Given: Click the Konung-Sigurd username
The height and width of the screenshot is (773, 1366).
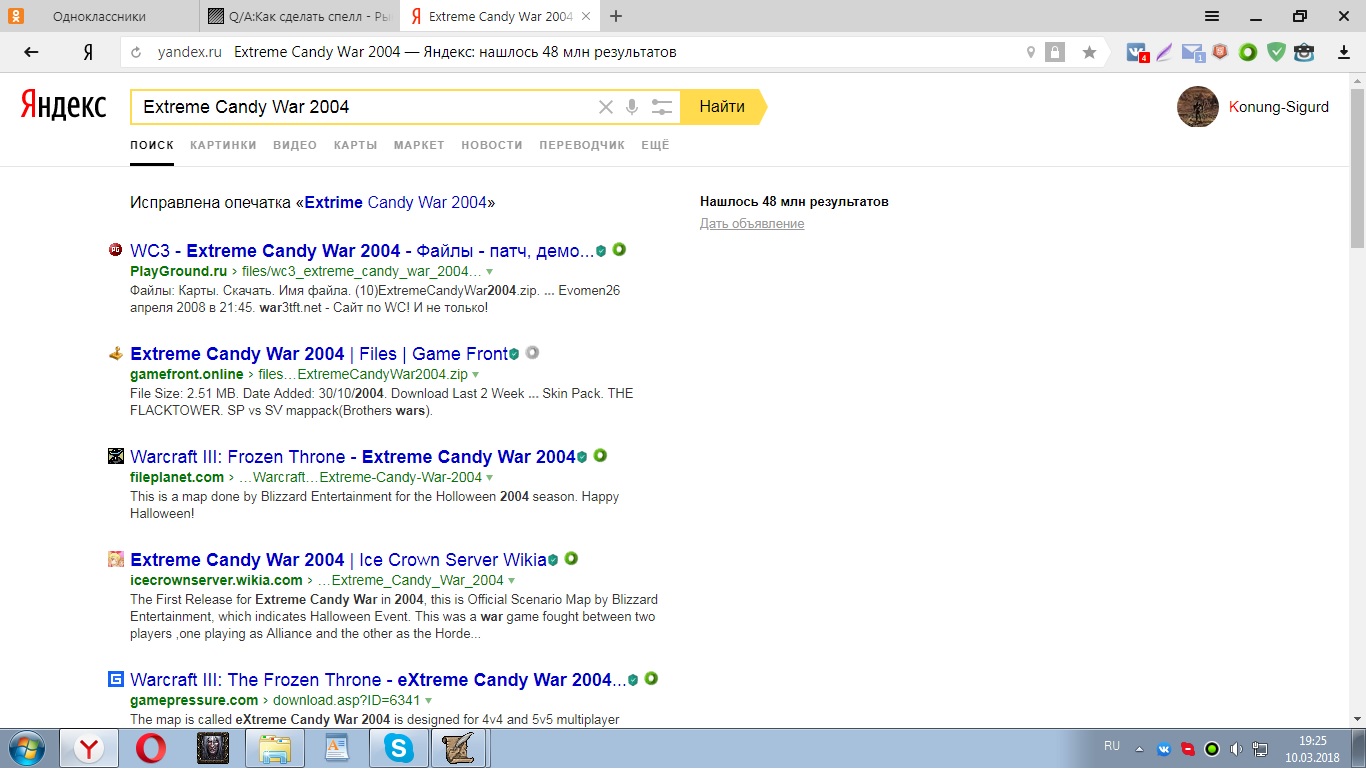Looking at the screenshot, I should point(1279,107).
